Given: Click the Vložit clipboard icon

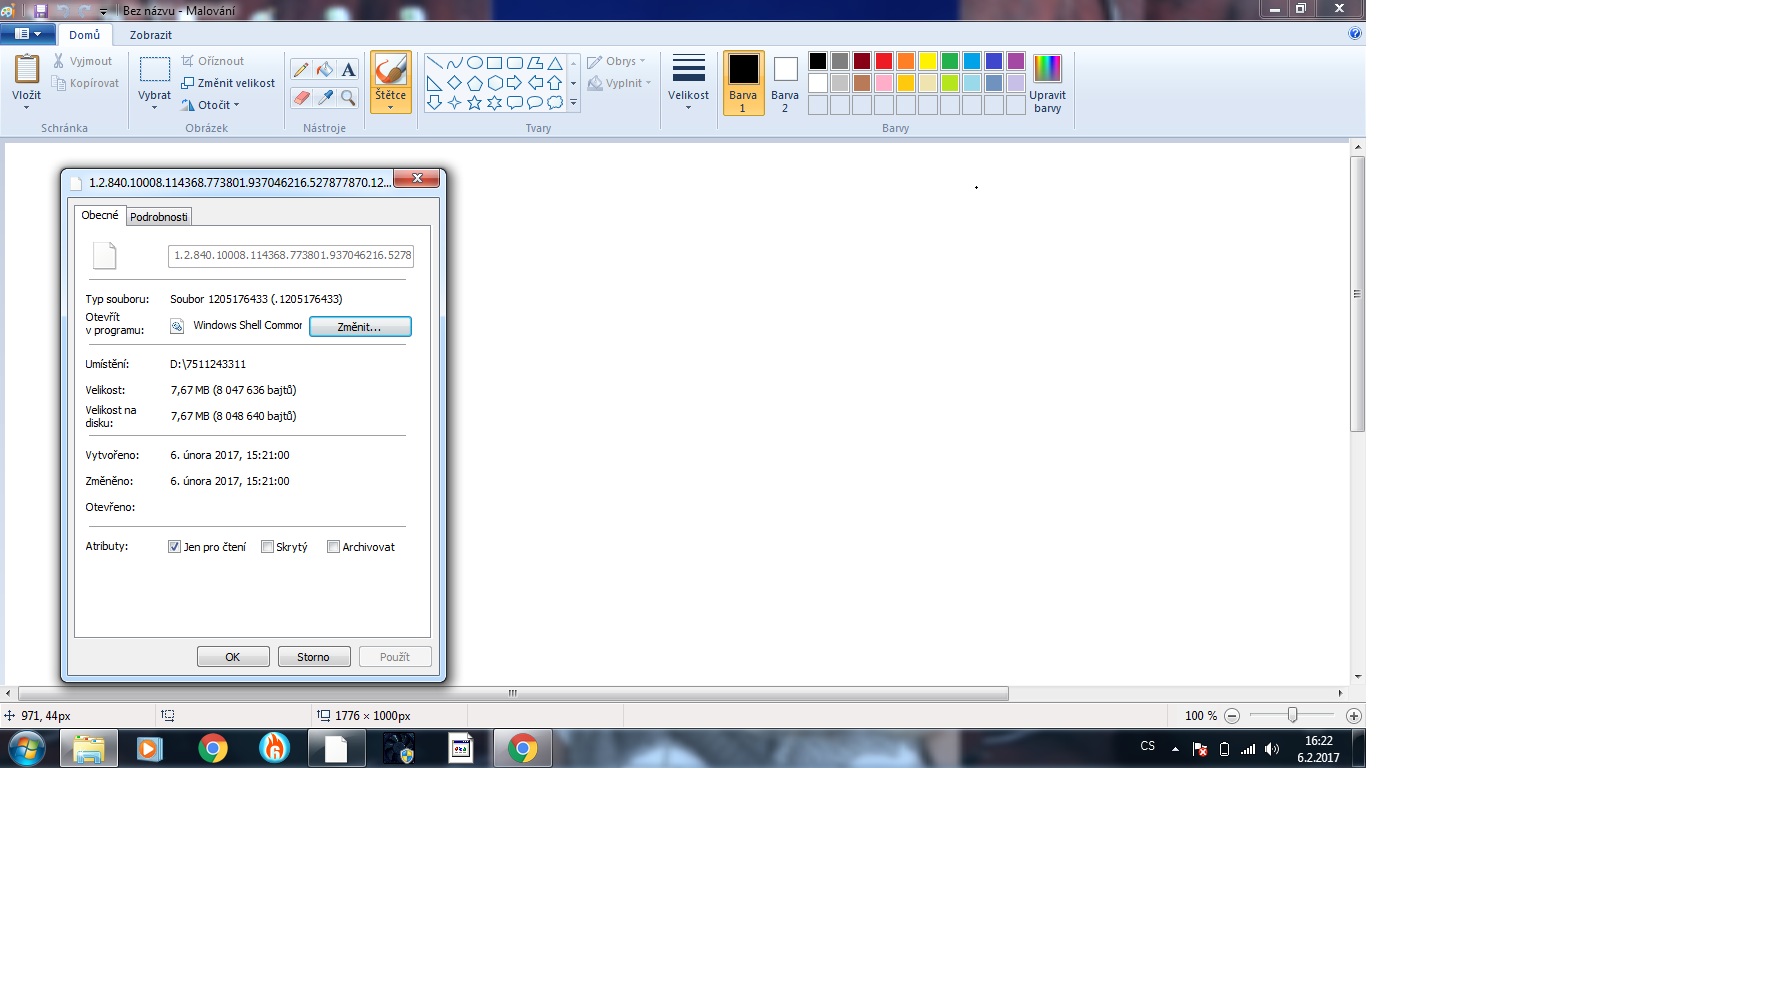Looking at the screenshot, I should (x=27, y=69).
